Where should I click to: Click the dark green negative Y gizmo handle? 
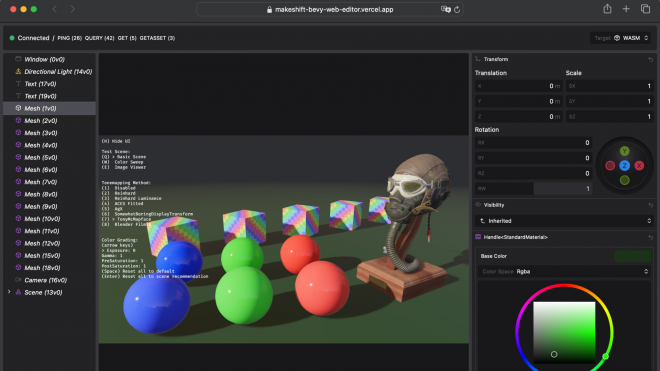(x=625, y=180)
